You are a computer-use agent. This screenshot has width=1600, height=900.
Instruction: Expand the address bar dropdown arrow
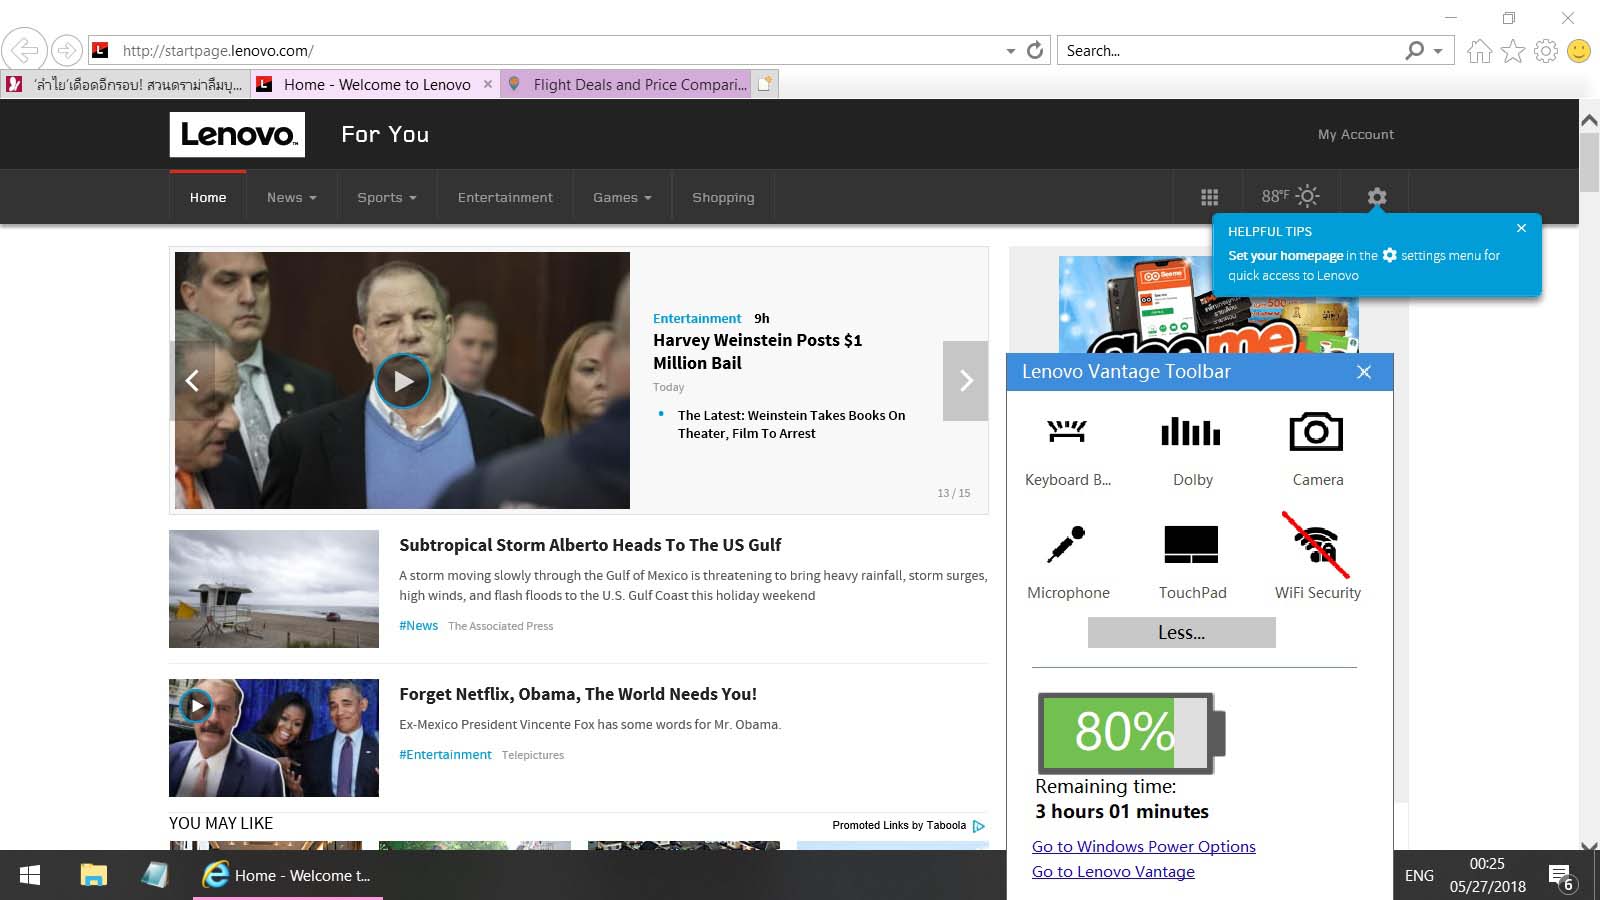click(x=1011, y=51)
